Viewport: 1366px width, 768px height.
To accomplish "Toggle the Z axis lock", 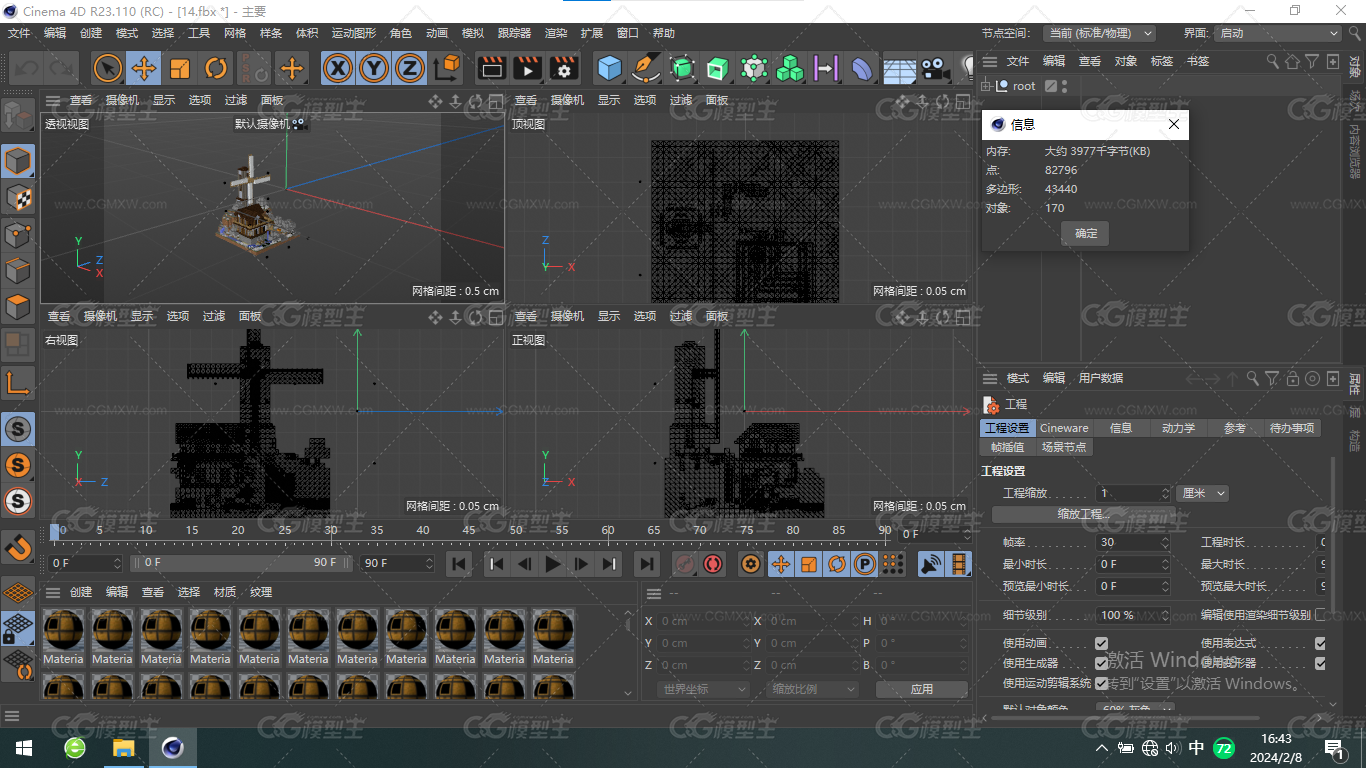I will pyautogui.click(x=409, y=68).
